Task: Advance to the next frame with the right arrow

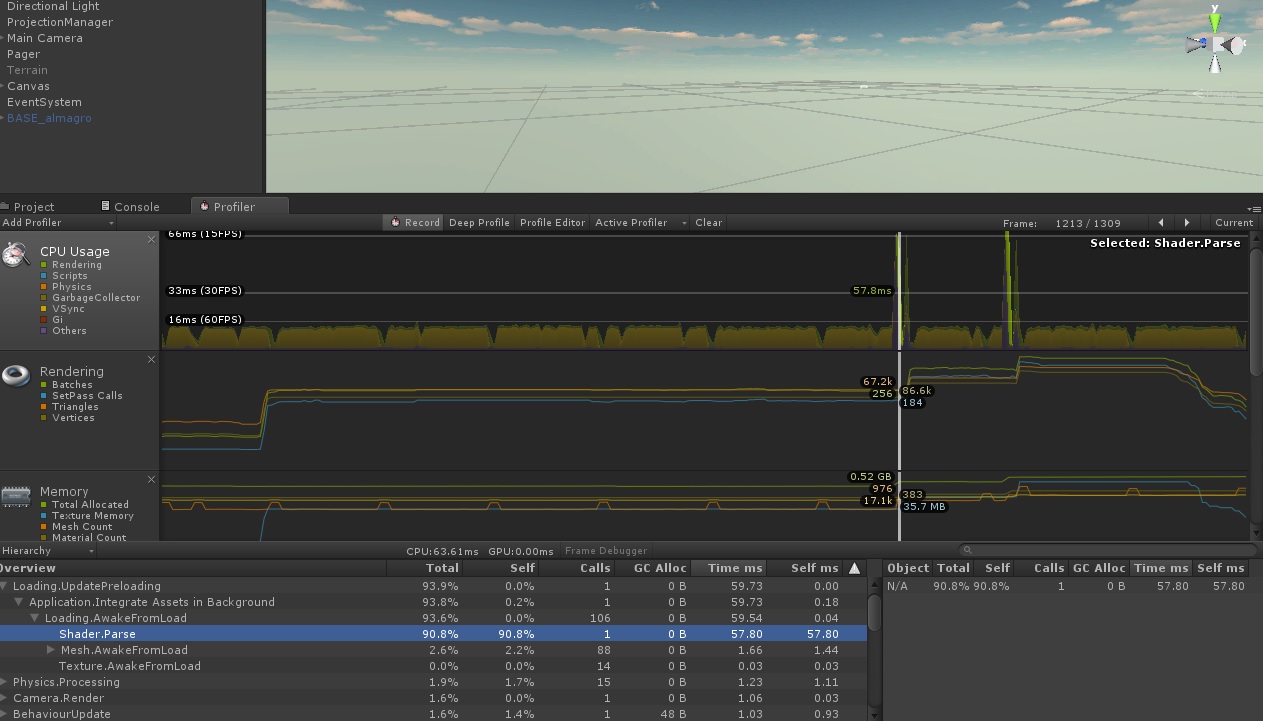Action: (1187, 223)
